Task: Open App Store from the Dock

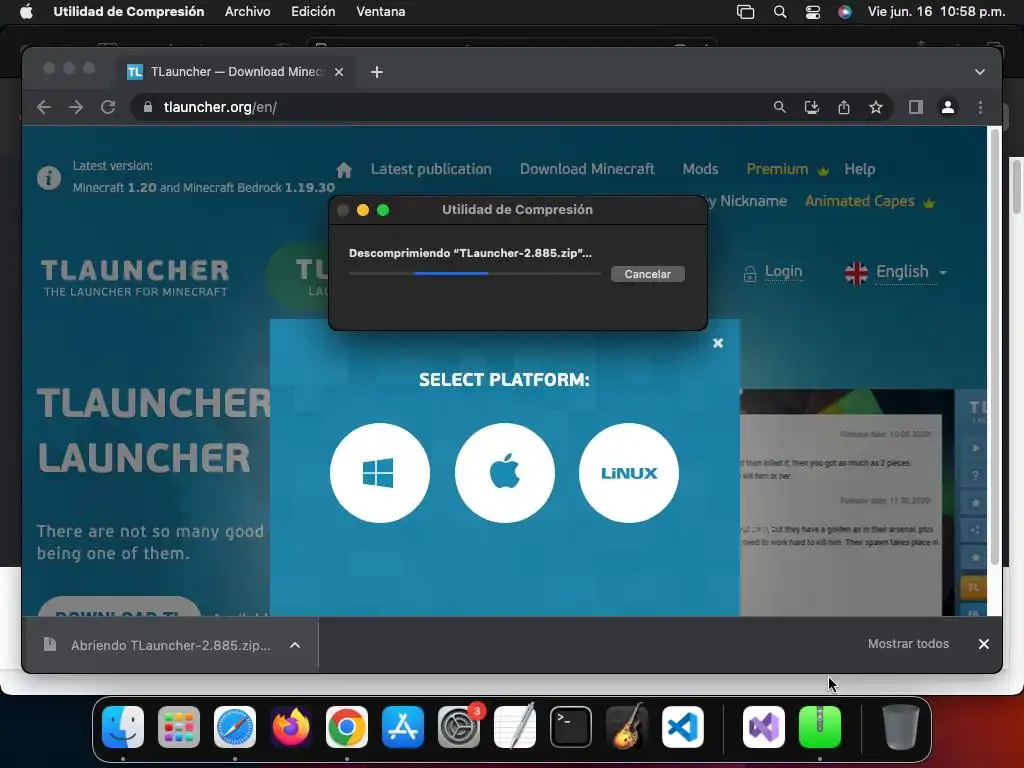Action: click(x=403, y=727)
